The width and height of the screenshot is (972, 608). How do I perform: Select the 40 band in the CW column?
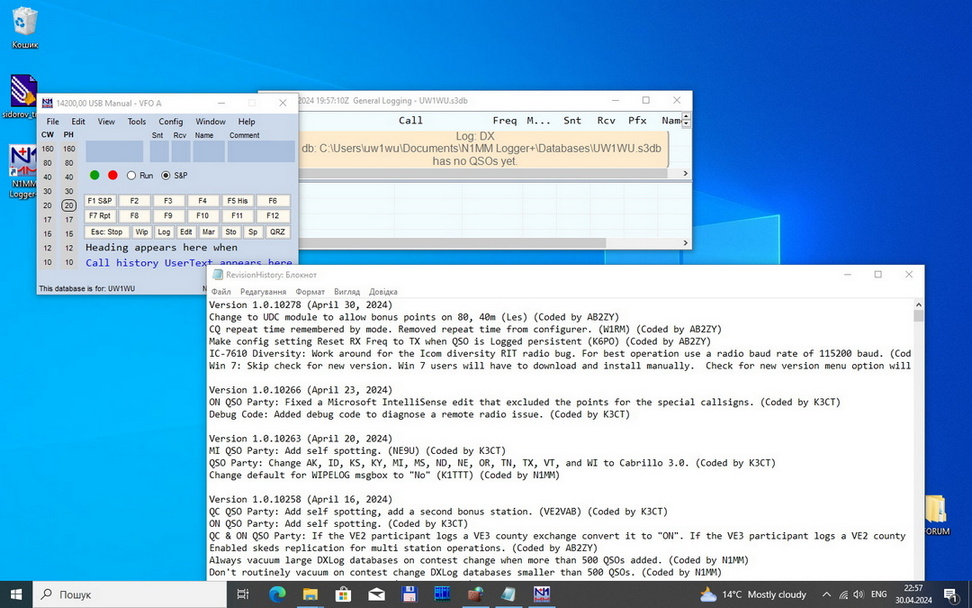coord(48,177)
